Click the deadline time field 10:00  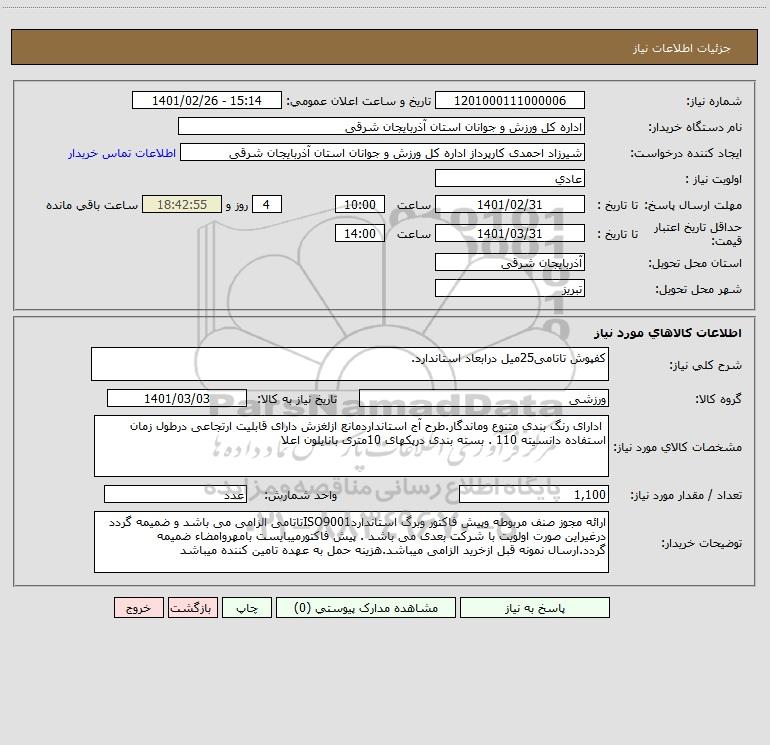point(359,205)
